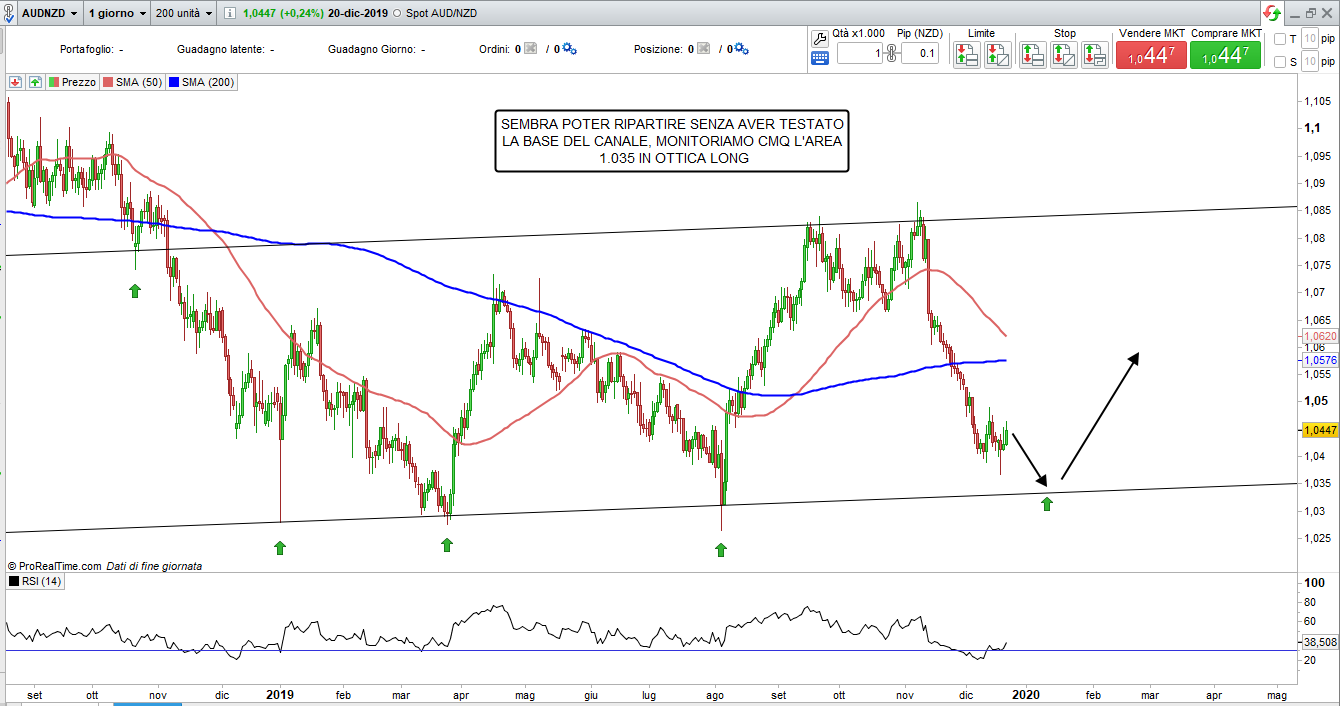
Task: Enable the T pip checkbox
Action: [1280, 39]
